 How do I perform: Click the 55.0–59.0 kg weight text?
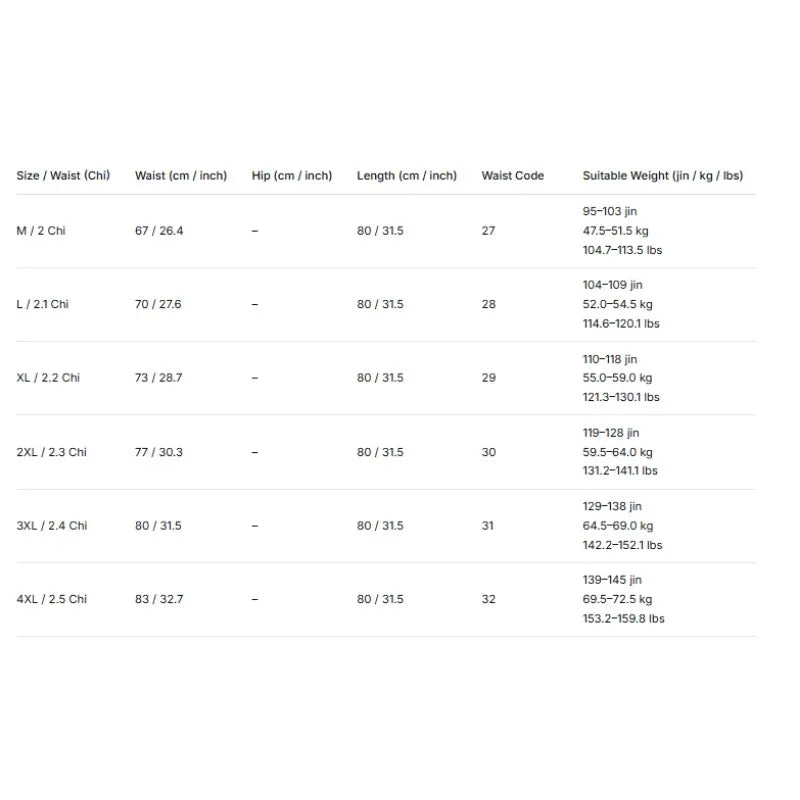point(617,378)
